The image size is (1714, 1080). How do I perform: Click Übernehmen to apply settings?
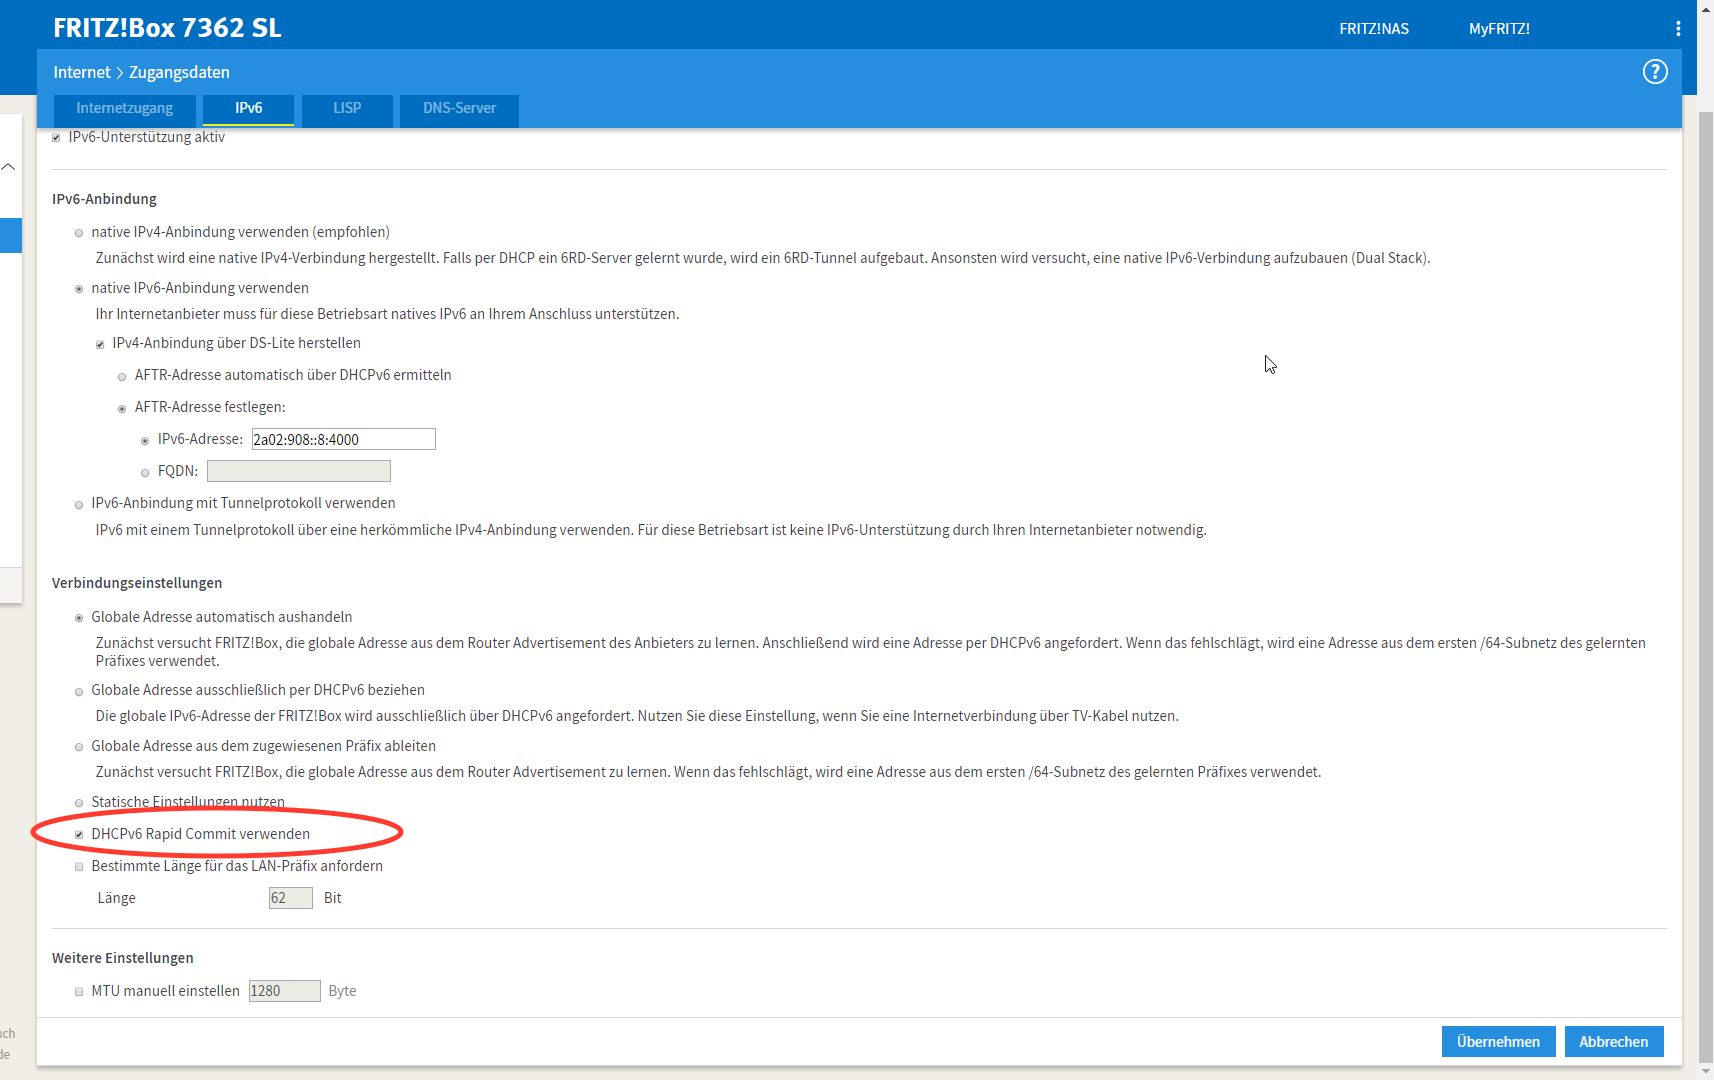coord(1497,1041)
